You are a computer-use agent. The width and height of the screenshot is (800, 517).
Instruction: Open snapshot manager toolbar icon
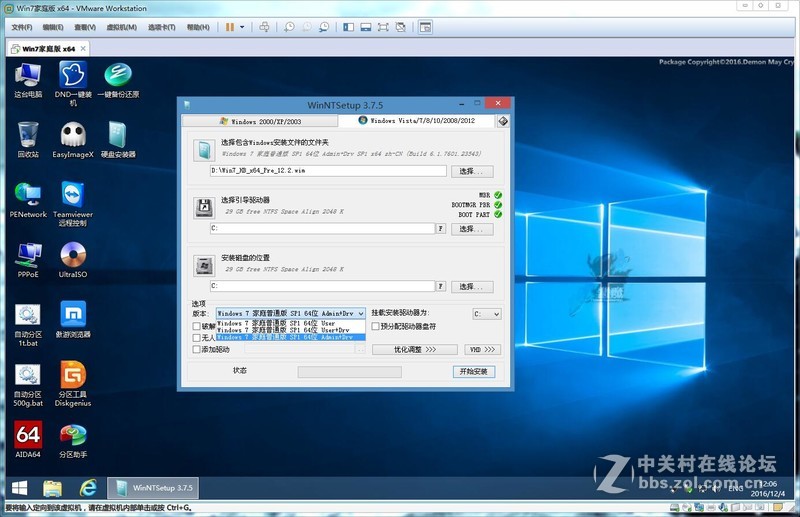(324, 27)
